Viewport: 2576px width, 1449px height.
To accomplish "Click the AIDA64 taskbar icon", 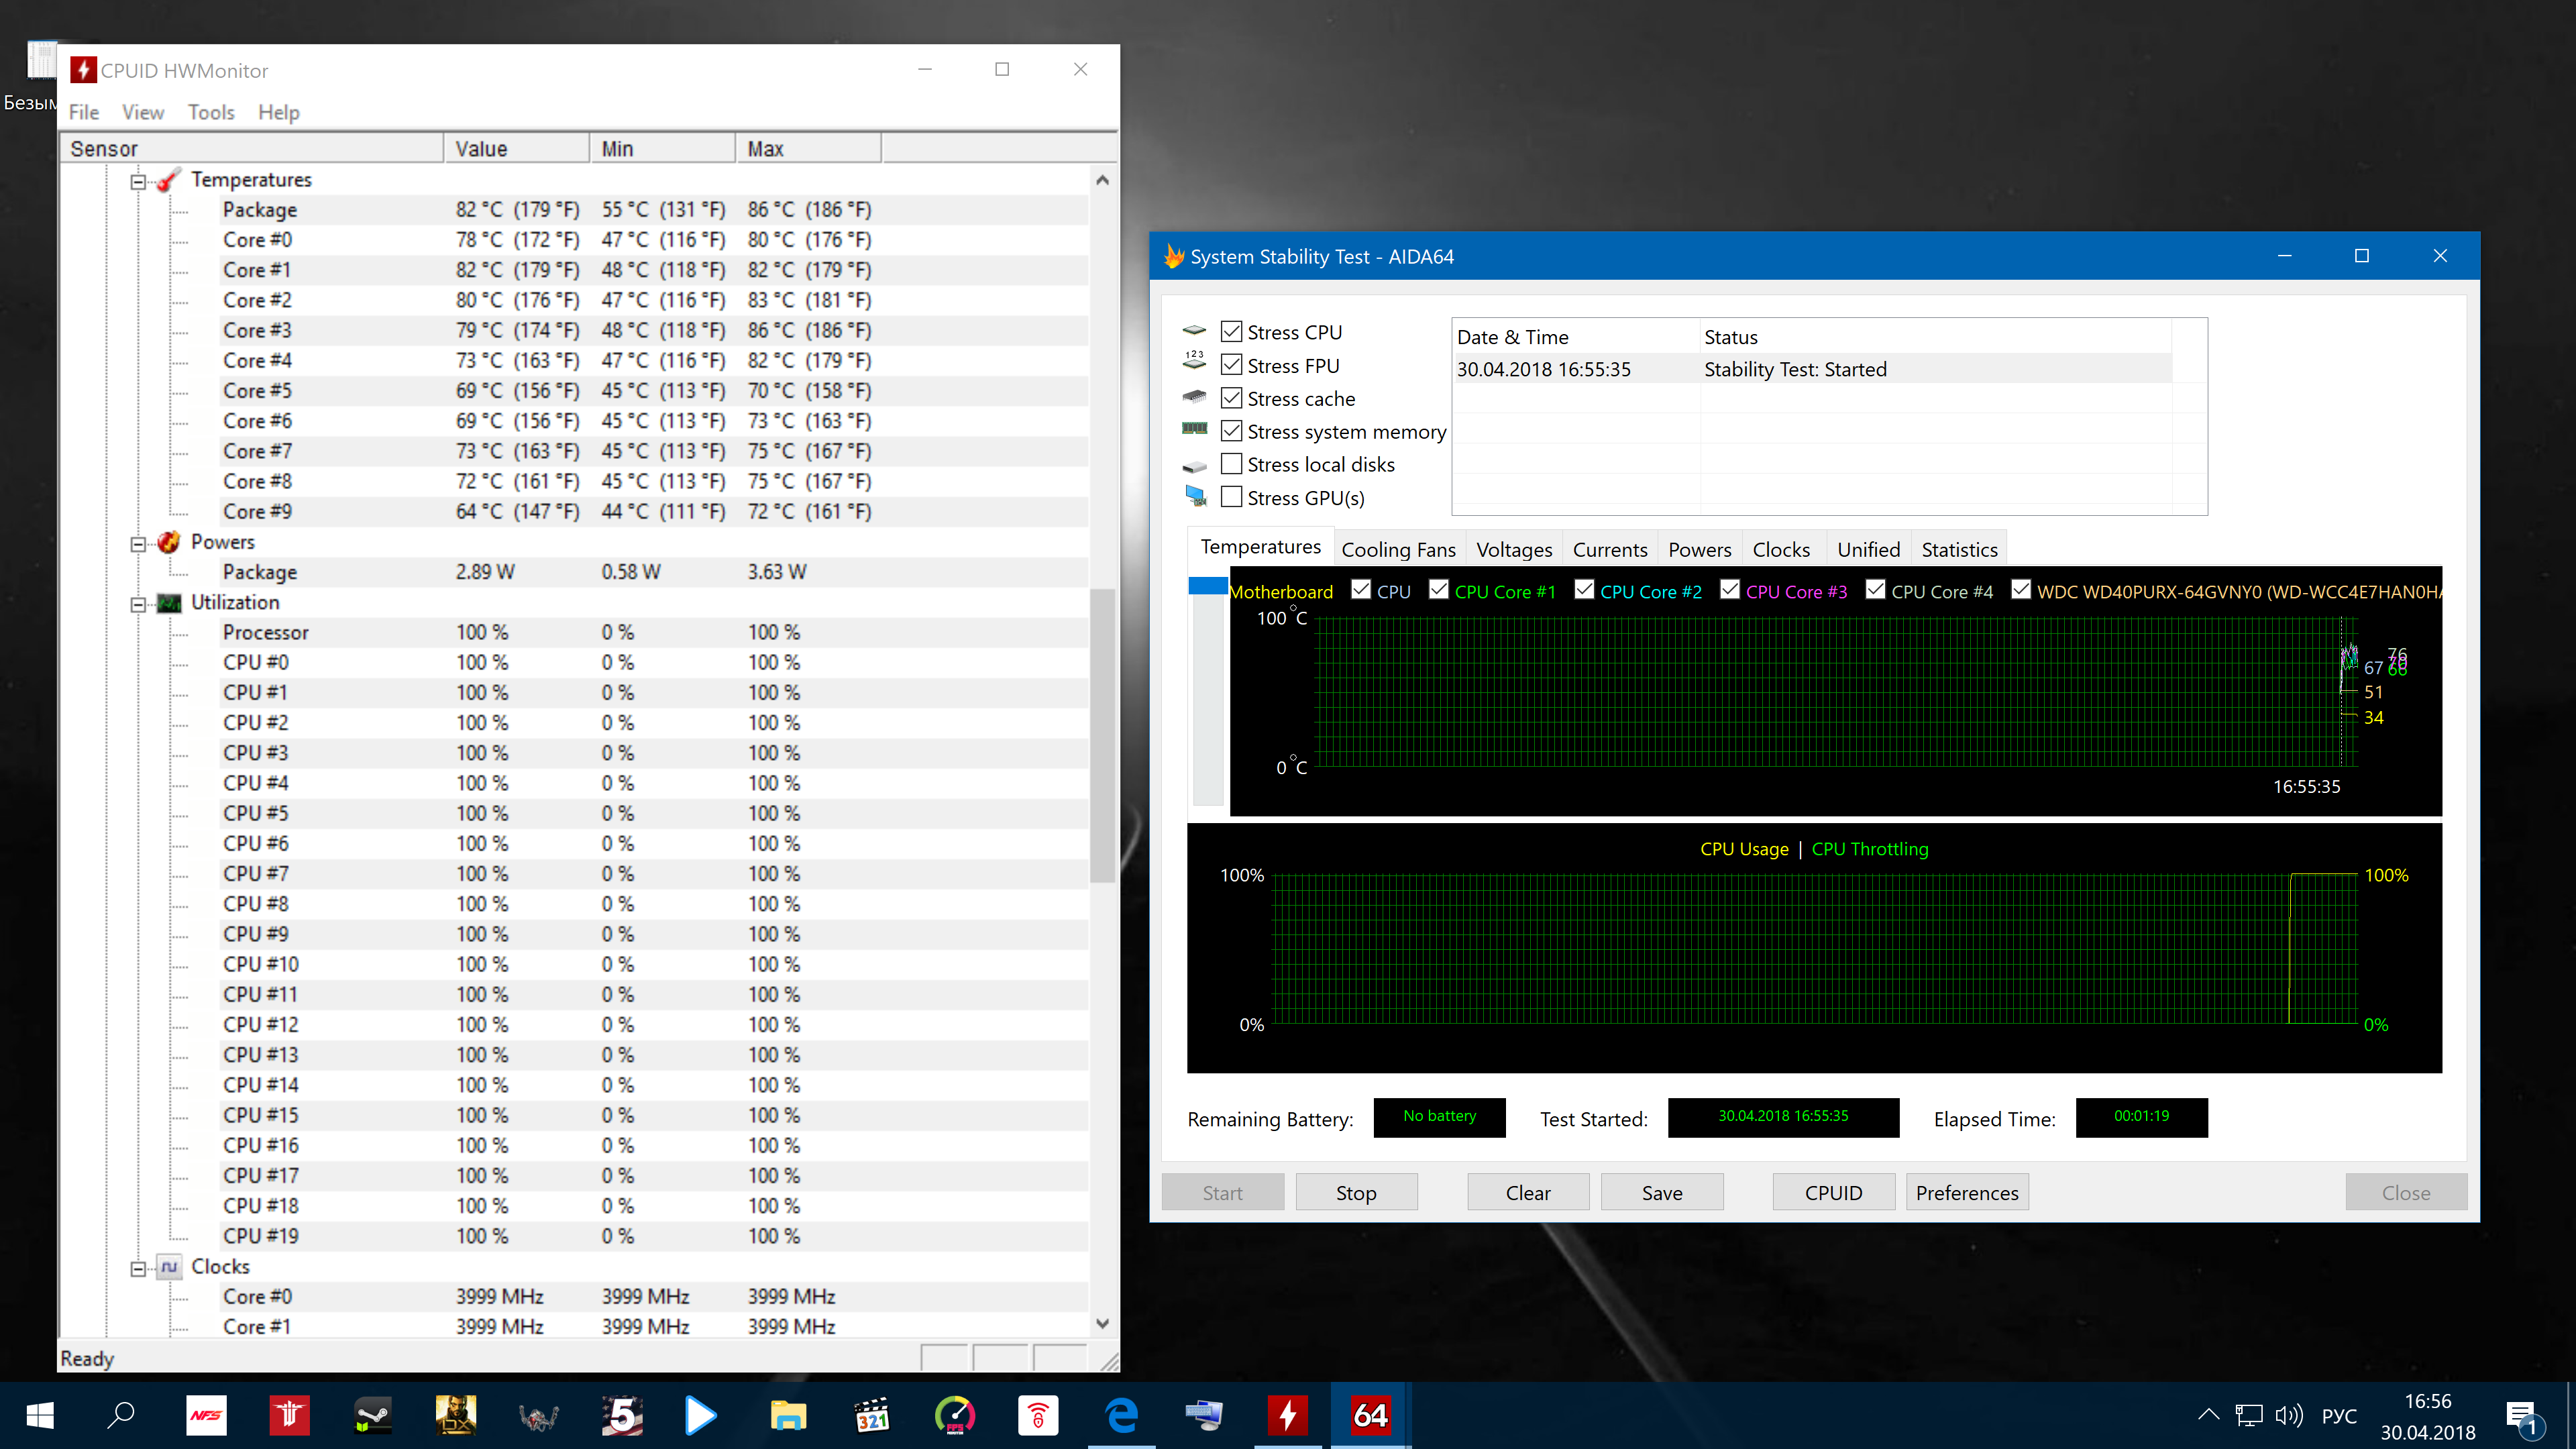I will point(1370,1415).
